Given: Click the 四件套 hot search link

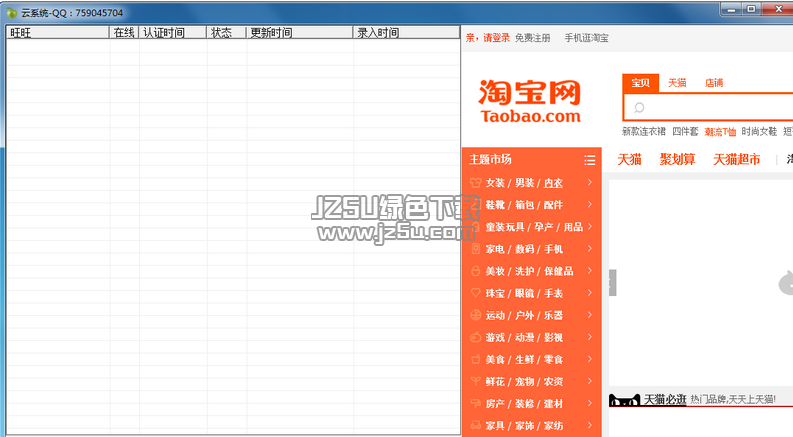Looking at the screenshot, I should coord(685,132).
